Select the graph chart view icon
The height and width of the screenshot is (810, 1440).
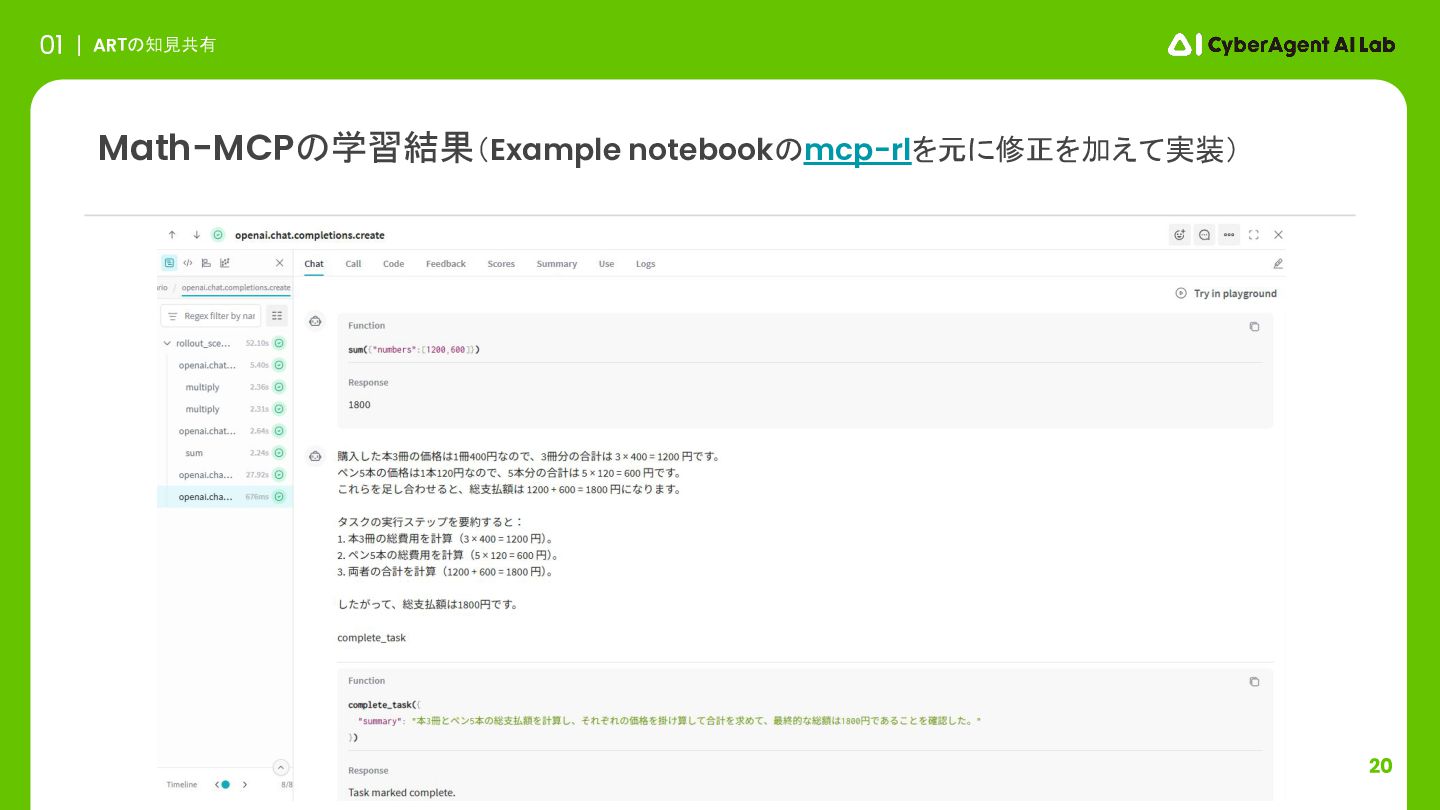224,263
